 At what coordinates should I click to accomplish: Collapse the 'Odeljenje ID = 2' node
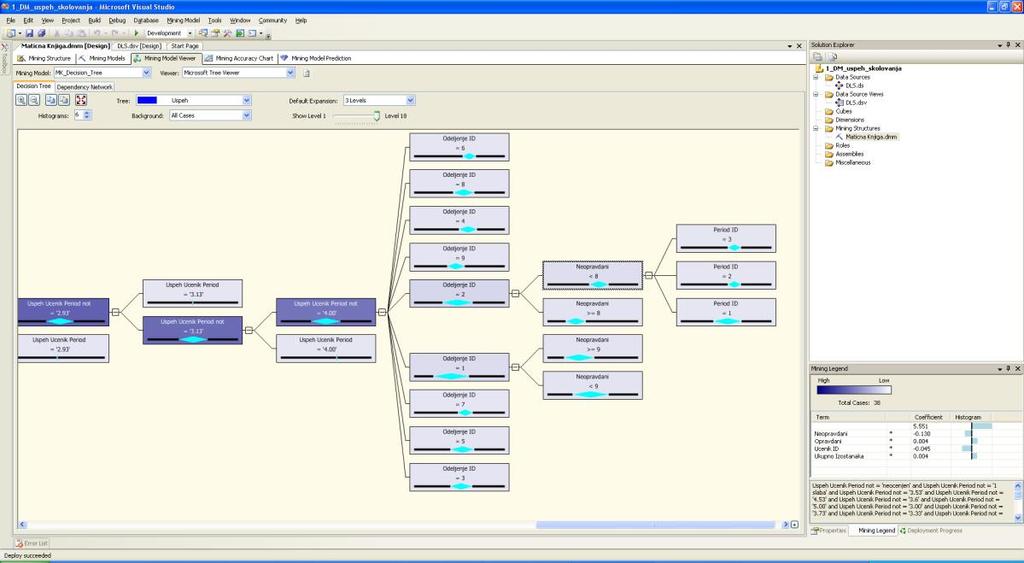(x=515, y=294)
